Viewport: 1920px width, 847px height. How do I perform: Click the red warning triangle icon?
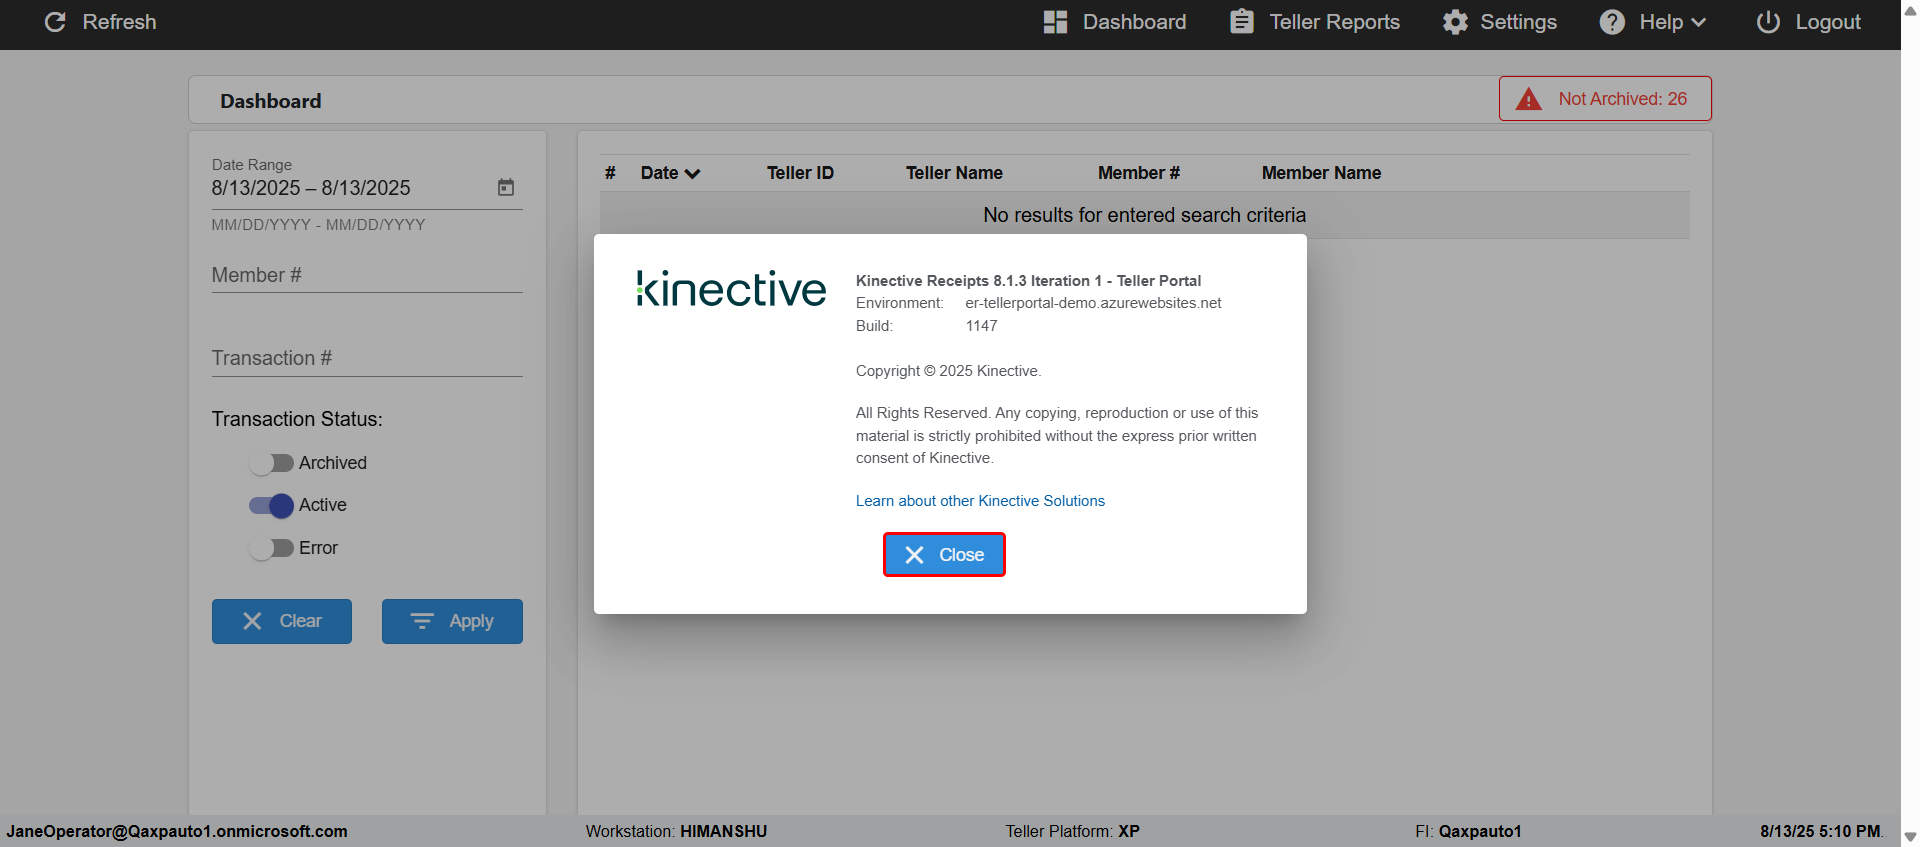[x=1529, y=99]
